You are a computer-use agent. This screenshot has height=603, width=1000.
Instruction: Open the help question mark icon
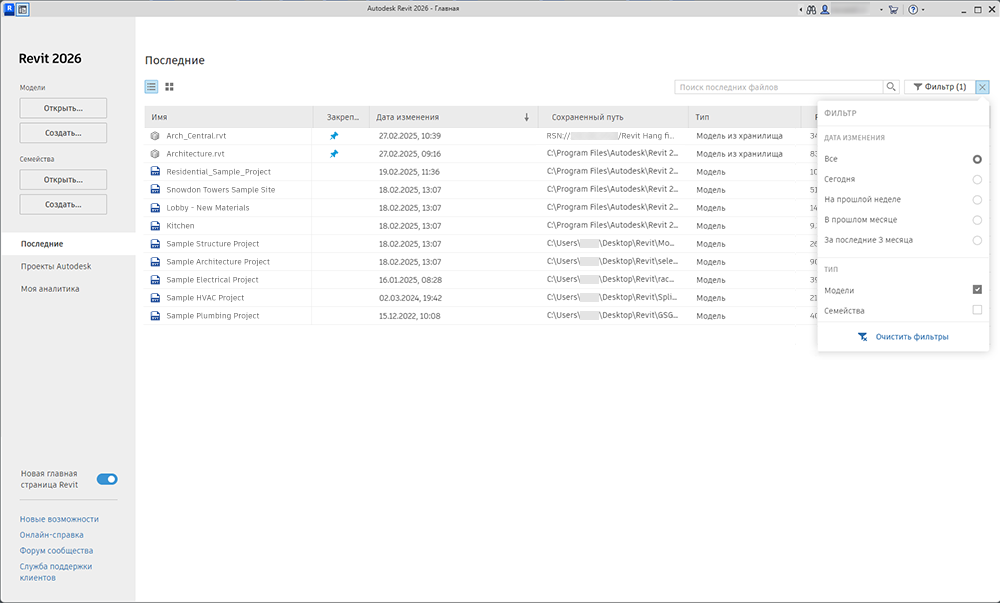[x=913, y=10]
